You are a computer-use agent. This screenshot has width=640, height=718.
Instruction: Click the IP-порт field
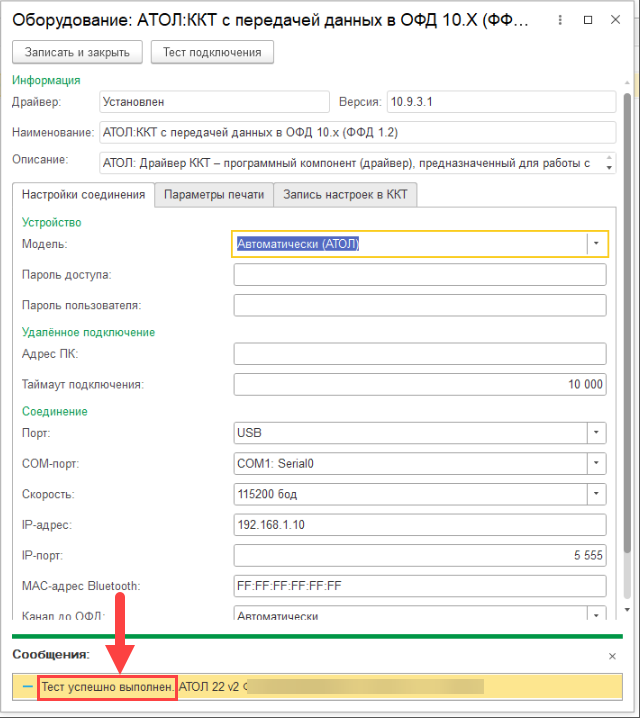pos(420,555)
